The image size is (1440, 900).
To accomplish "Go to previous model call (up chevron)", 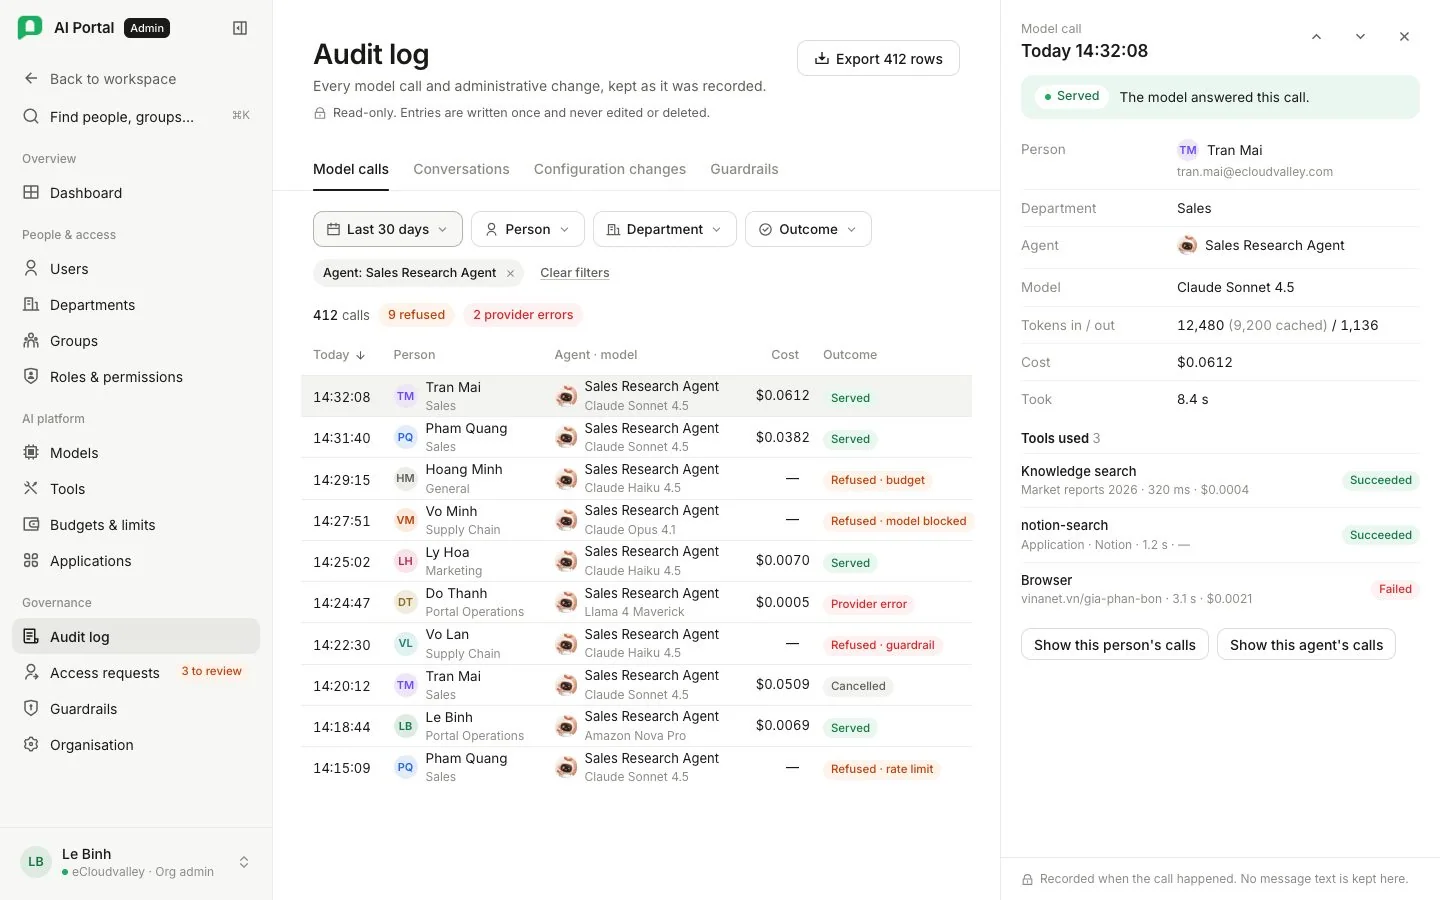I will coord(1316,36).
